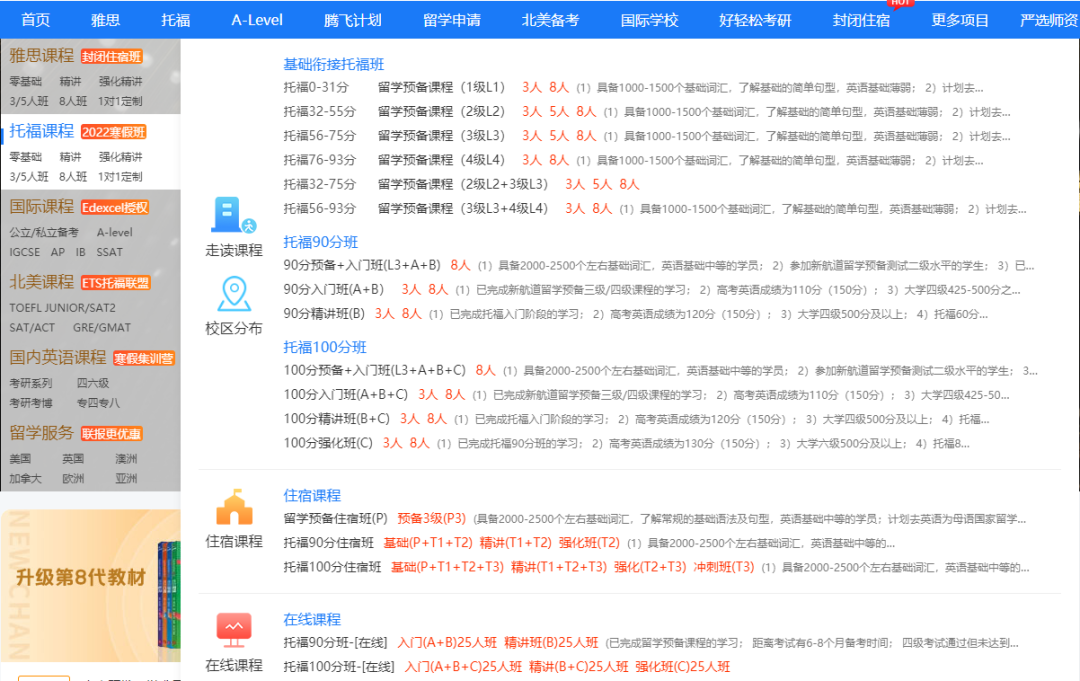Viewport: 1080px width, 681px height.
Task: Choose 冲刺班(T3) in 托福100分住宿班
Action: coord(723,567)
